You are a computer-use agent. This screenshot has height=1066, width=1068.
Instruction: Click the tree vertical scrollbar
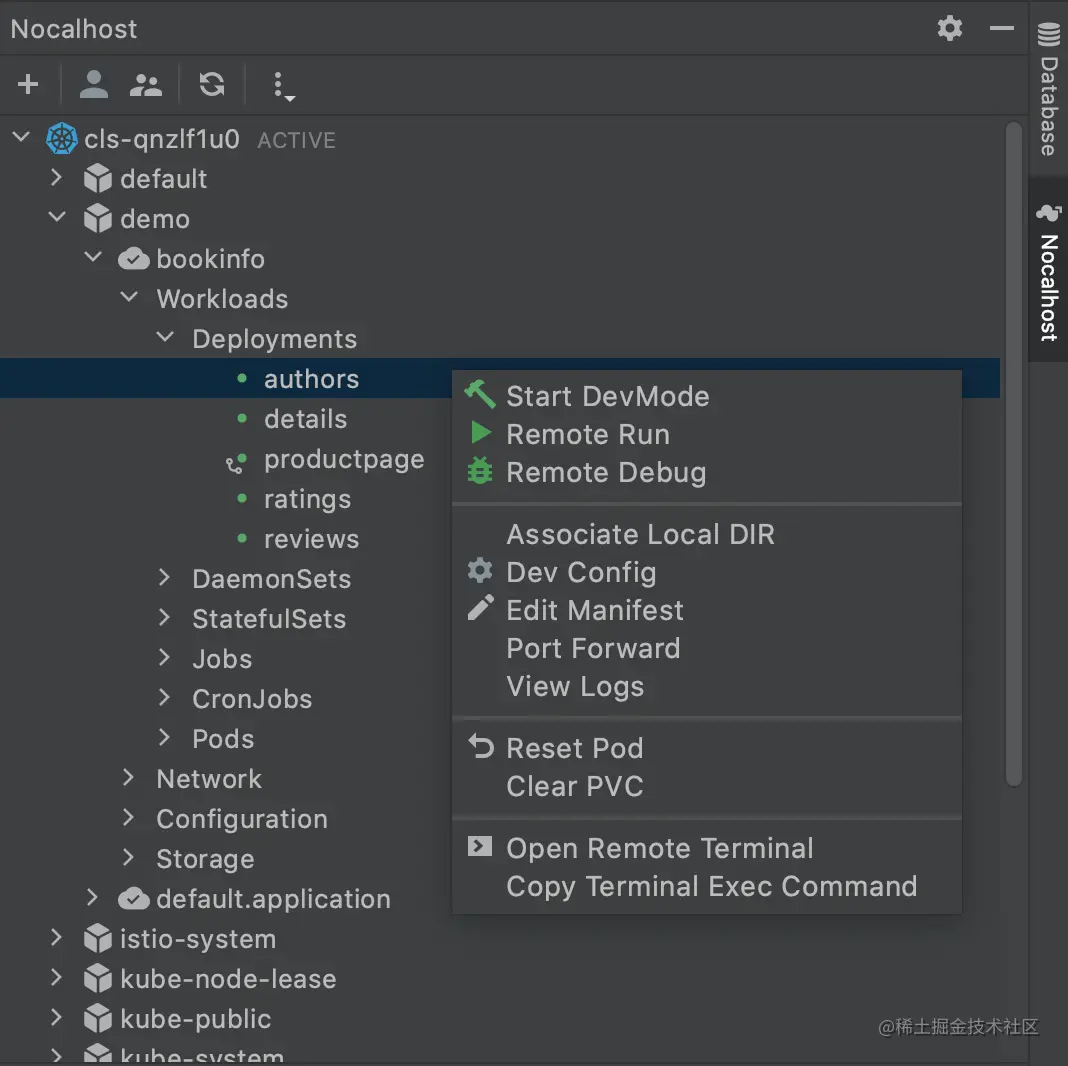[1014, 454]
